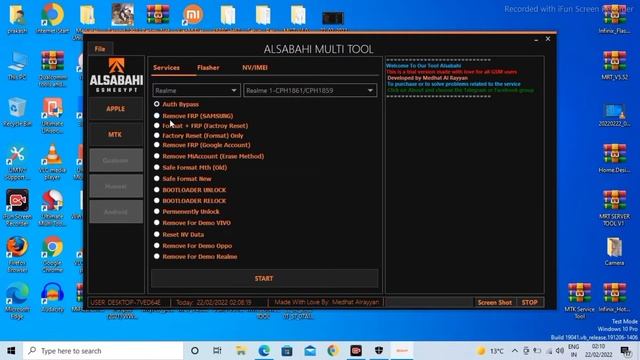Launch File Explorer from the taskbar
Viewport: 640px width, 360px height.
241,351
